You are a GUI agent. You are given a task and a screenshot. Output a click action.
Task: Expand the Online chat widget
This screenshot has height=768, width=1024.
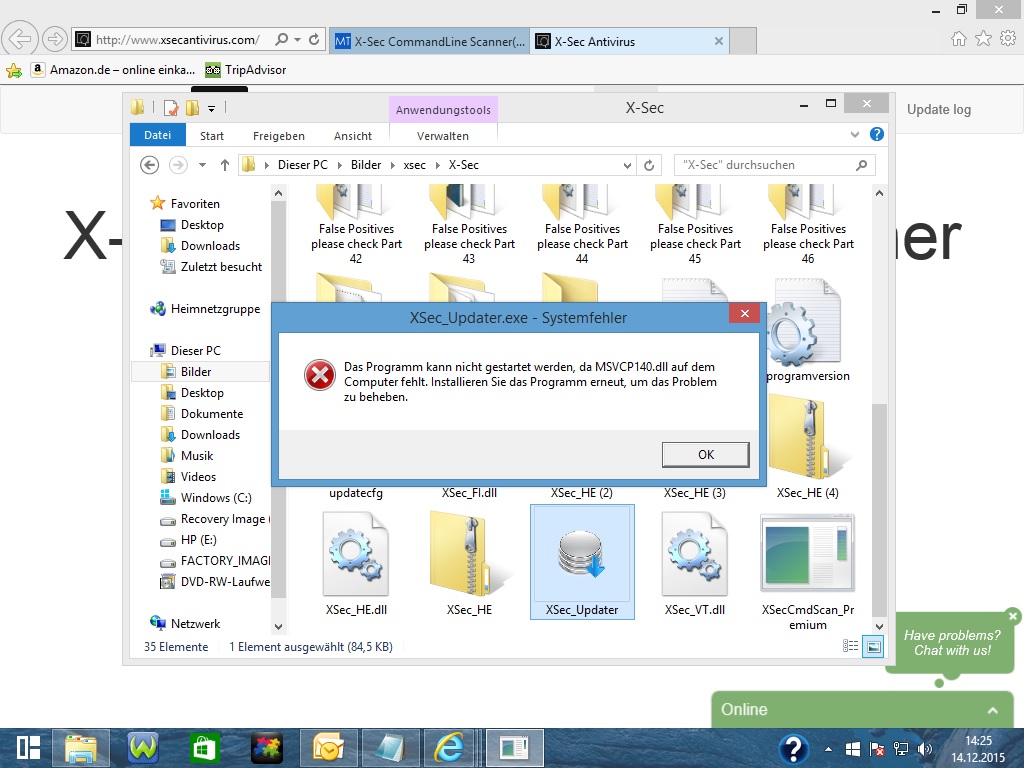[x=863, y=709]
